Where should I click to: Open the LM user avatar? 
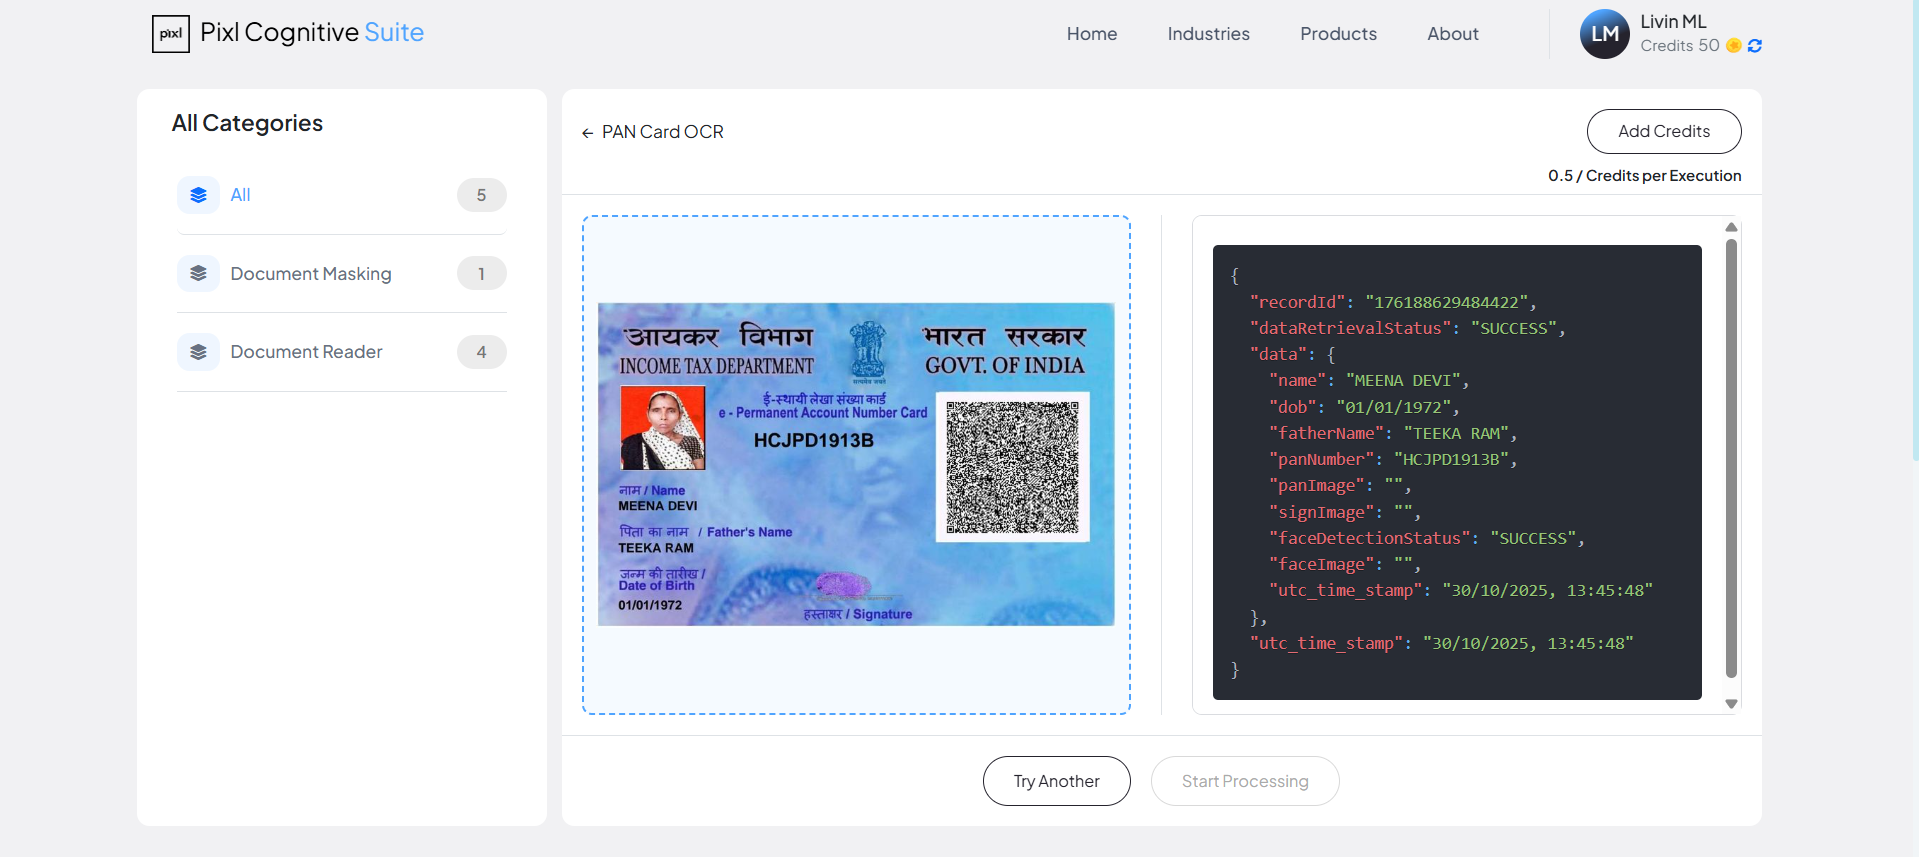[1605, 34]
